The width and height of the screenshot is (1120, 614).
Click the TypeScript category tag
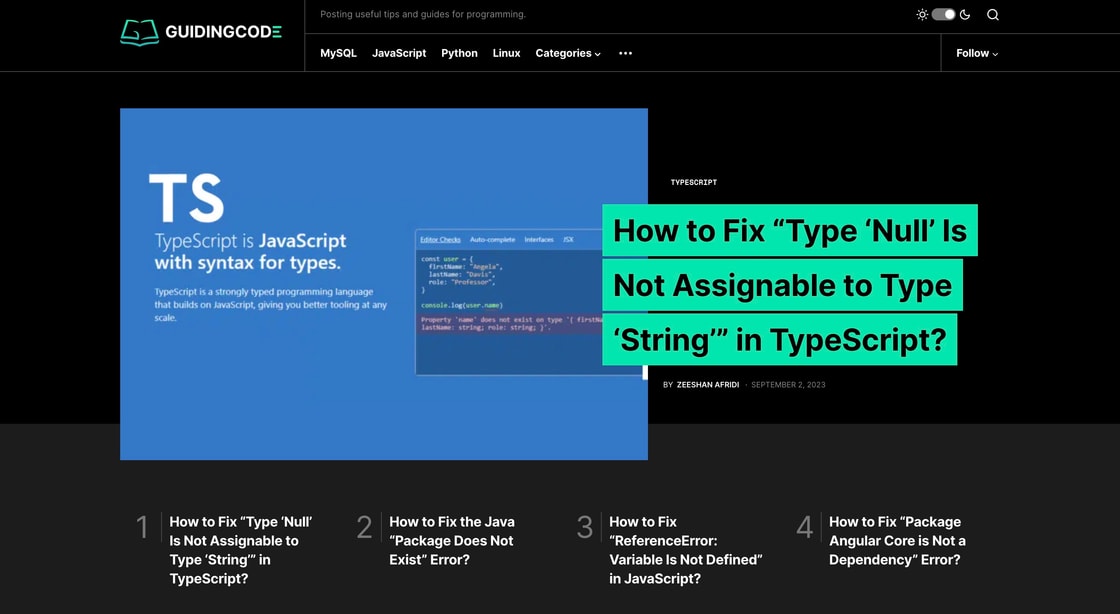(x=693, y=182)
